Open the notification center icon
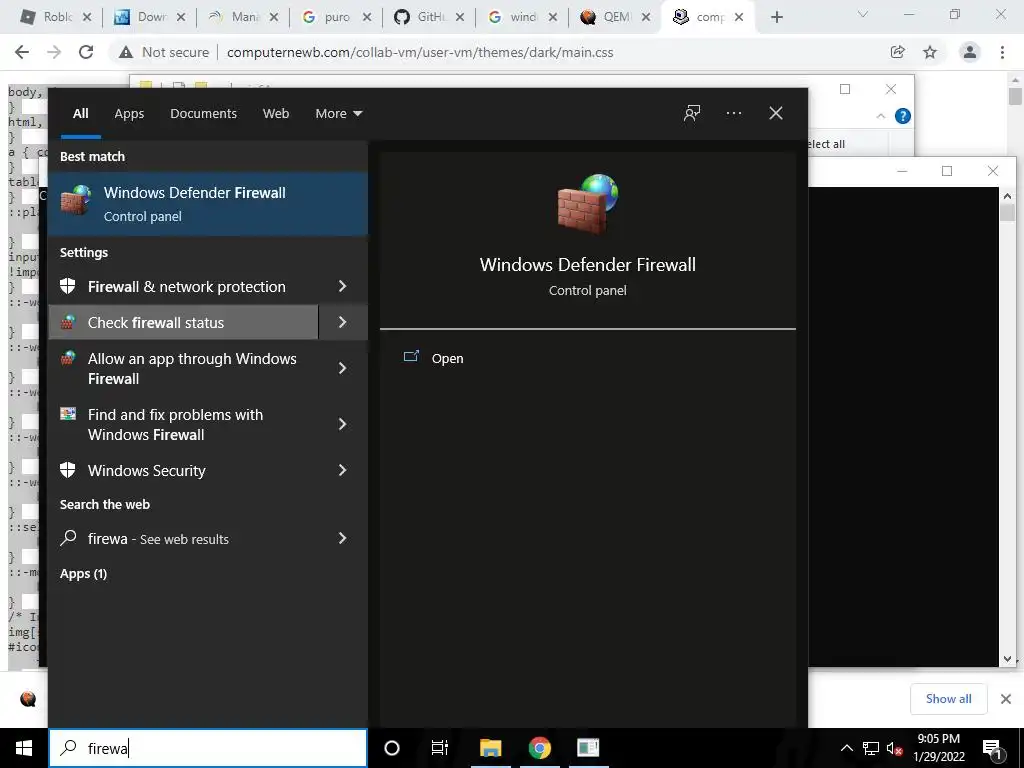 coord(993,748)
